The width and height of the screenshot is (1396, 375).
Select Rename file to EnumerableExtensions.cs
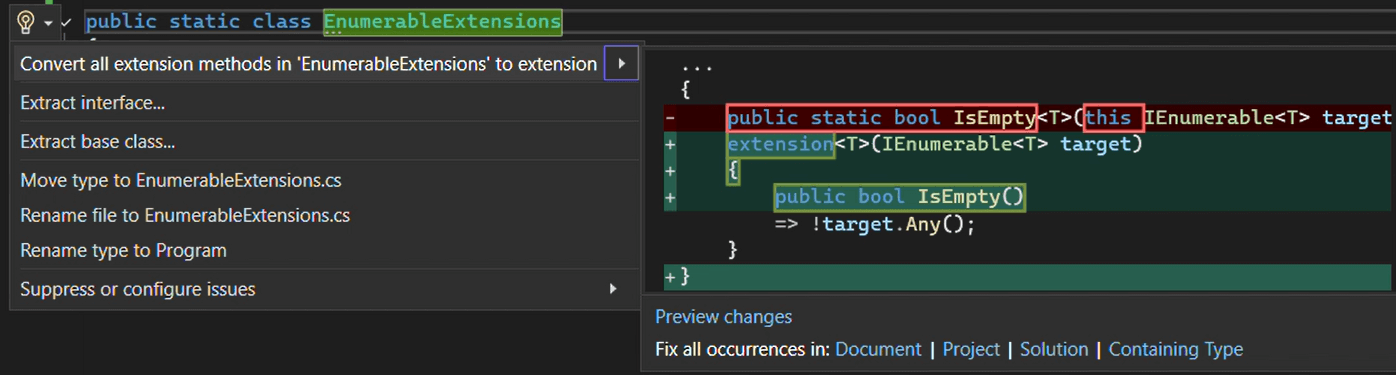point(185,215)
